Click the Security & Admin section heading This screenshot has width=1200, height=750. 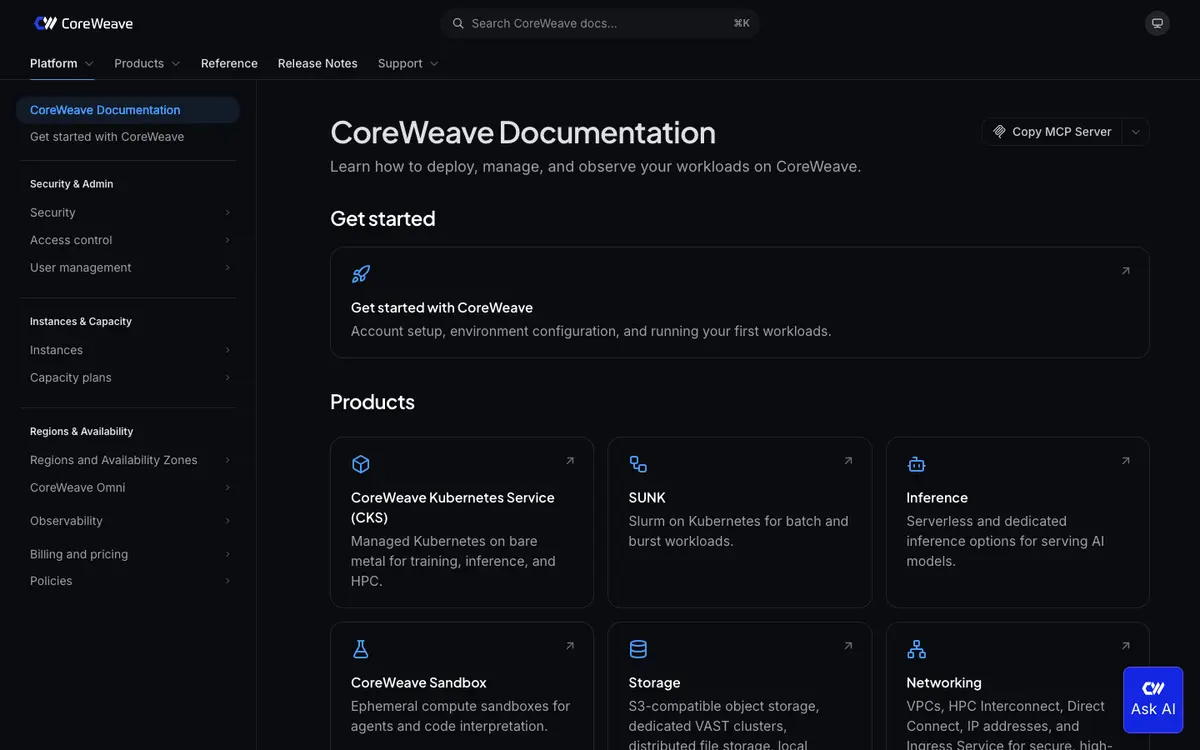click(72, 184)
